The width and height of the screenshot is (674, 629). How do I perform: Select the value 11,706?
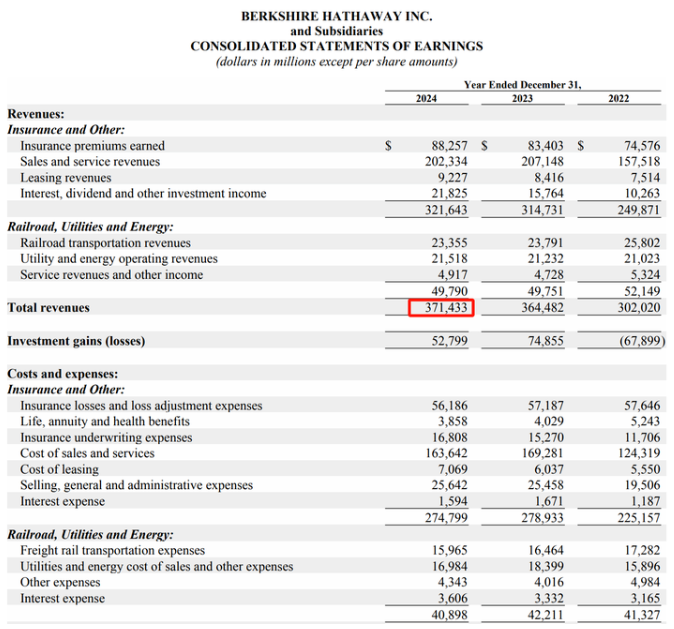coord(642,438)
